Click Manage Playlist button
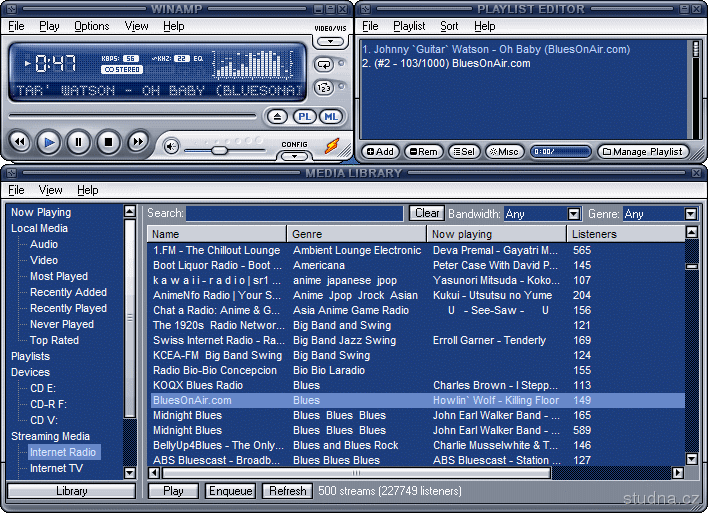708x513 pixels. pos(643,152)
